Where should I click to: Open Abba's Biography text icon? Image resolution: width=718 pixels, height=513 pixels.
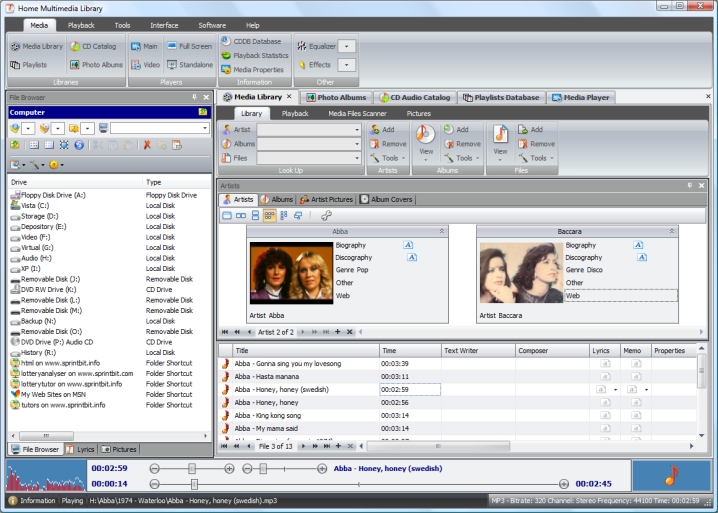tap(409, 245)
